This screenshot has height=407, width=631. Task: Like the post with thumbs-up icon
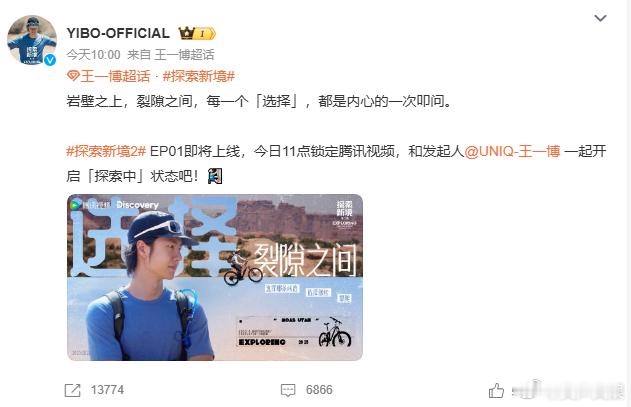[x=496, y=390]
